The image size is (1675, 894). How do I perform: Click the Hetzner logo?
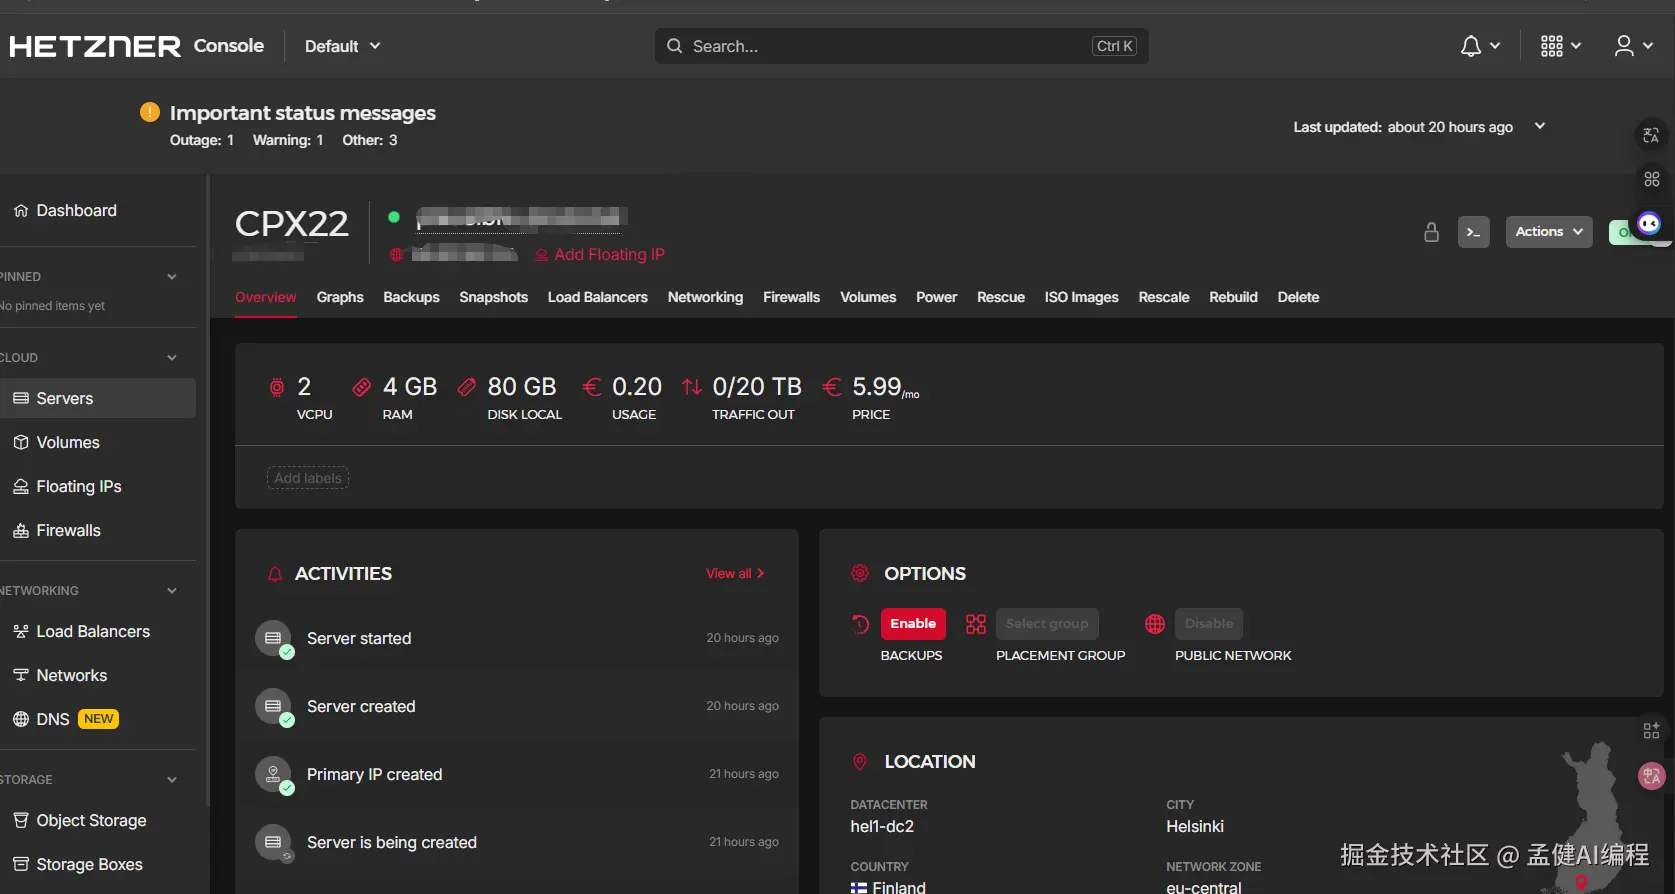pyautogui.click(x=95, y=46)
